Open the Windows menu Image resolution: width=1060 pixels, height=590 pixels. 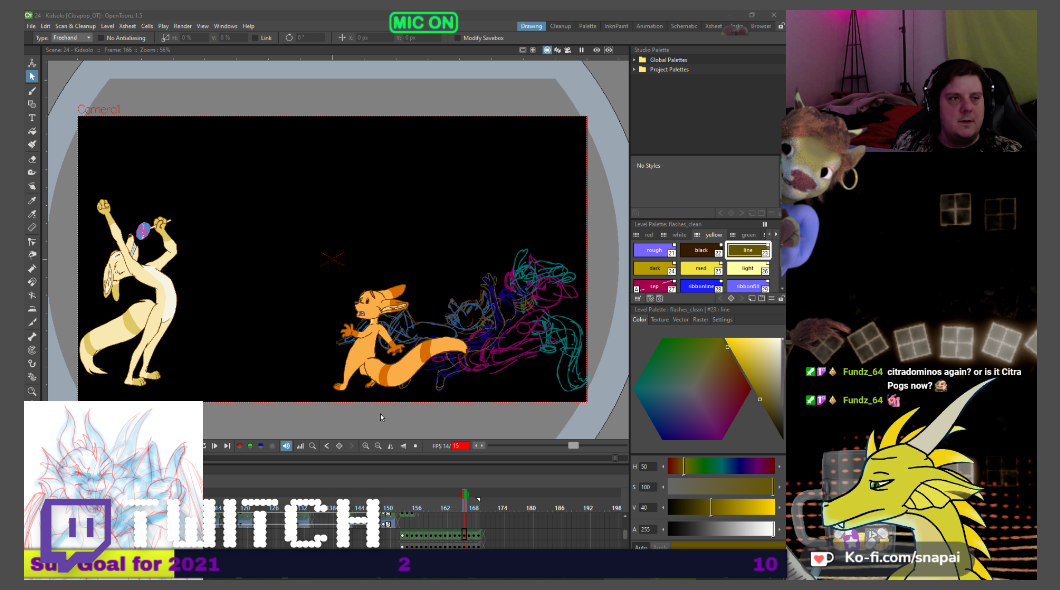[x=226, y=26]
